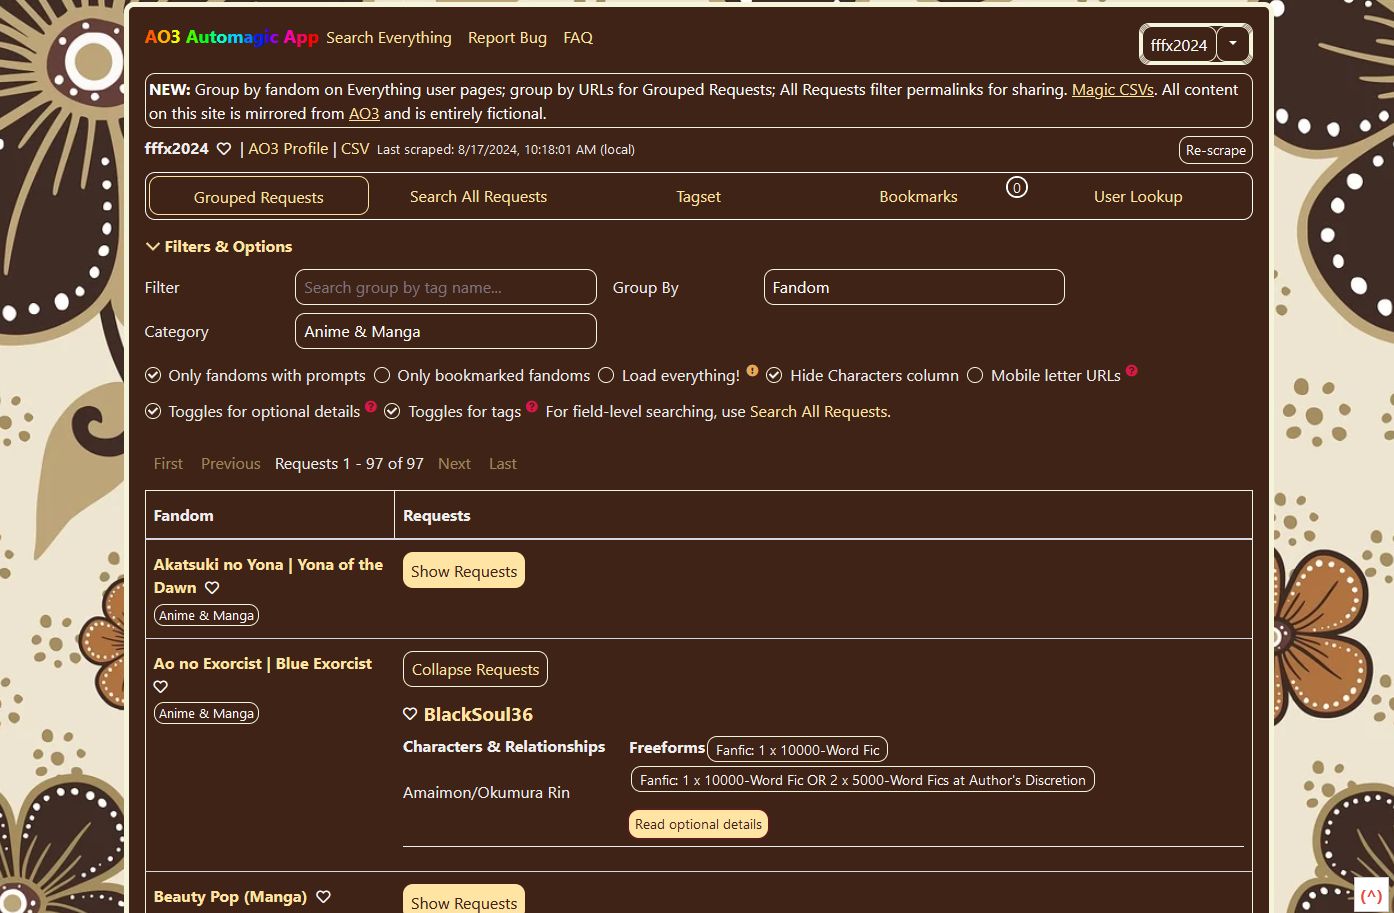Open Akatsuki no Yona fandom title

click(268, 576)
